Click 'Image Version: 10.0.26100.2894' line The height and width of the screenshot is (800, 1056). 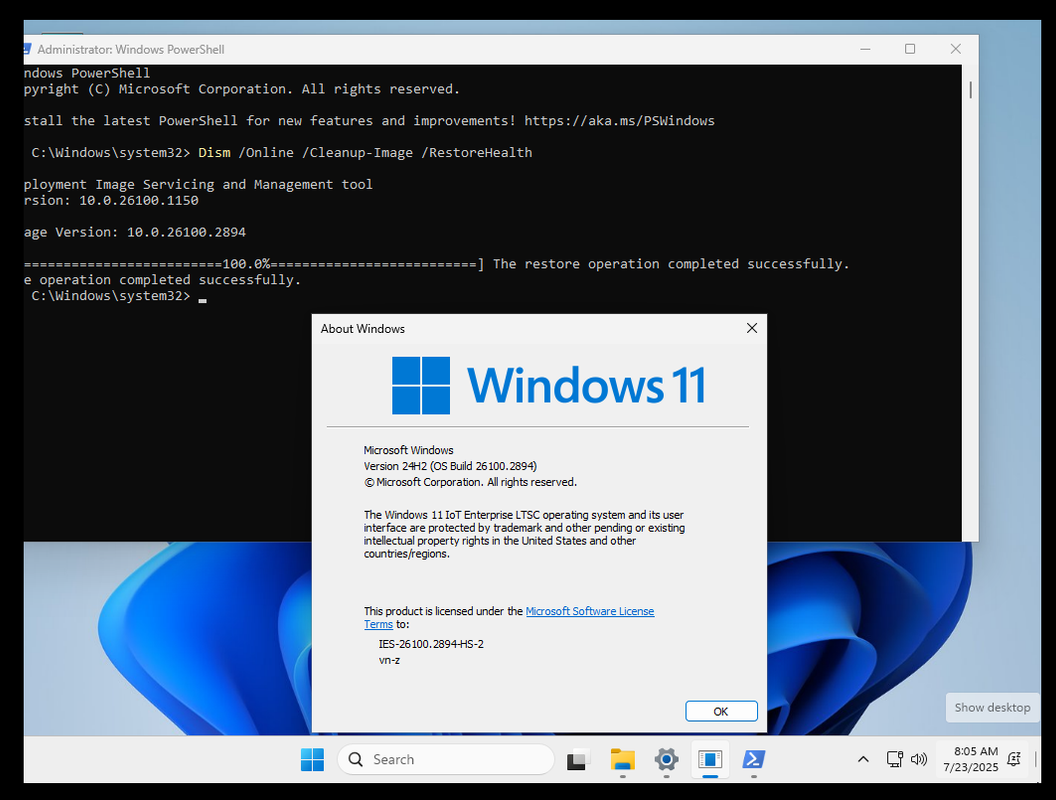[x=135, y=232]
